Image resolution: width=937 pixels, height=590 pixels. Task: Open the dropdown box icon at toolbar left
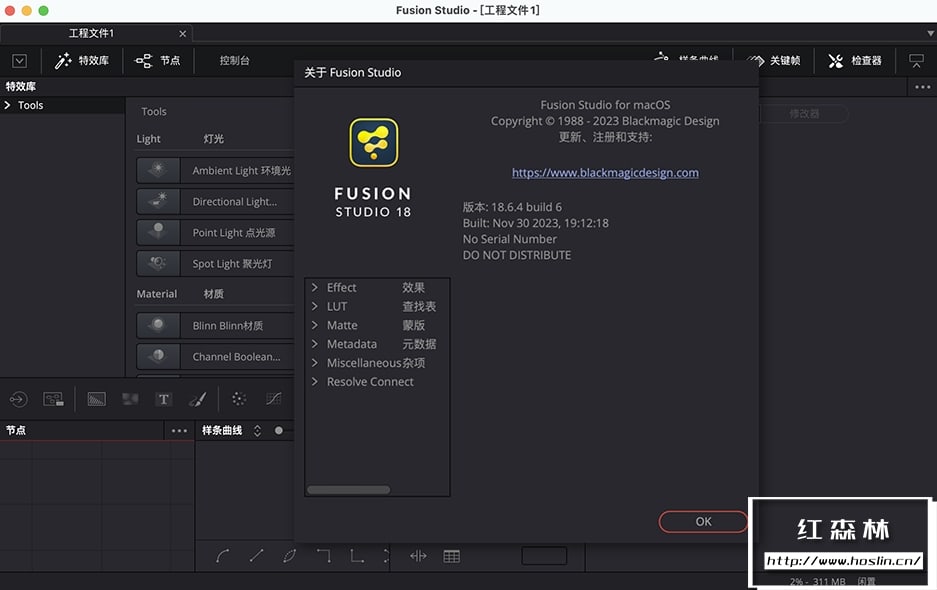[x=20, y=61]
